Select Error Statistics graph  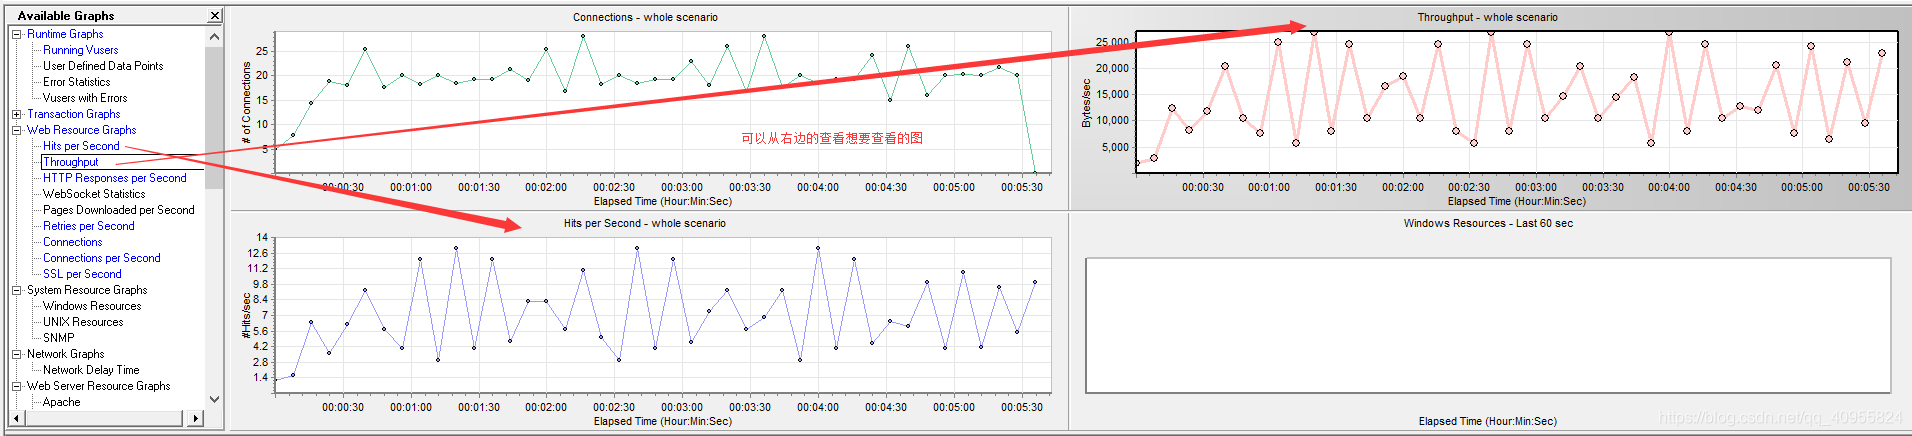(76, 82)
